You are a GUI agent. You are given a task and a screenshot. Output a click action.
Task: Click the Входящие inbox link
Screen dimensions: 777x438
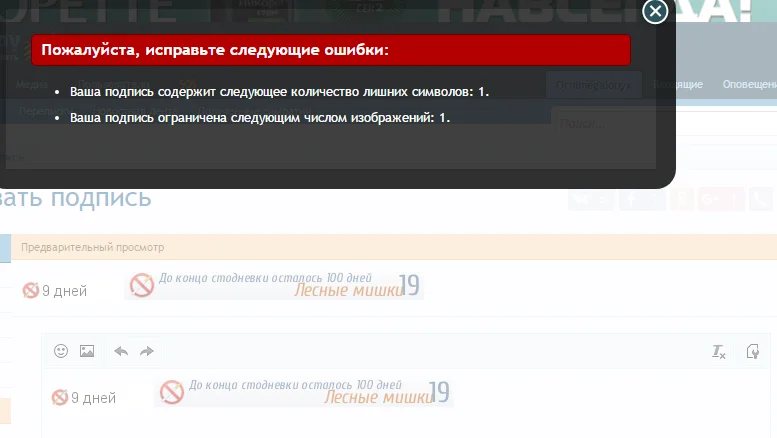click(677, 84)
